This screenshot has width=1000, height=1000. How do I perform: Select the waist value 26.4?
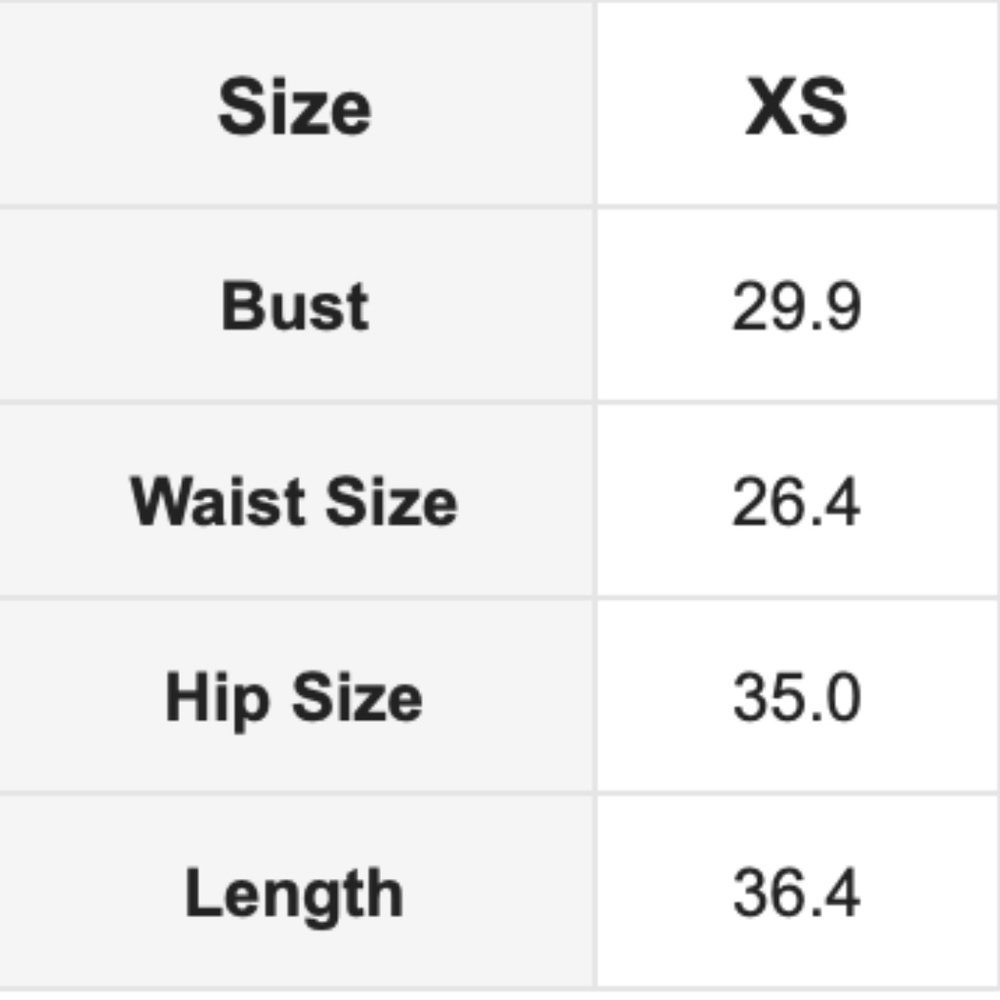[x=796, y=501]
